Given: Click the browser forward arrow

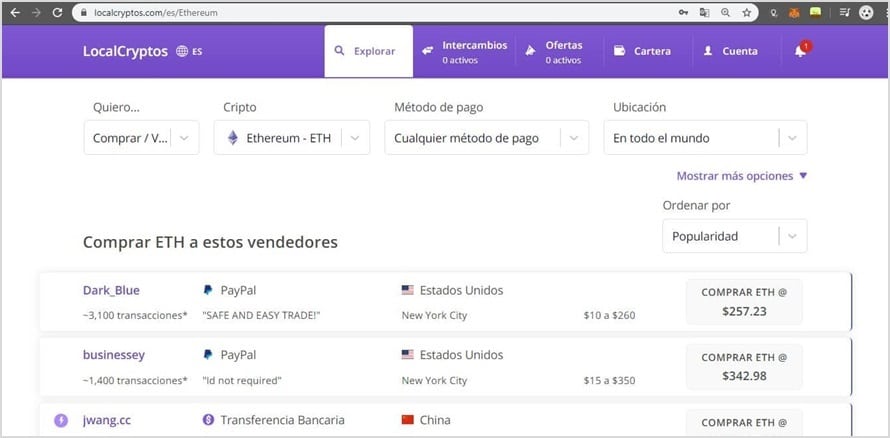Looking at the screenshot, I should 36,12.
